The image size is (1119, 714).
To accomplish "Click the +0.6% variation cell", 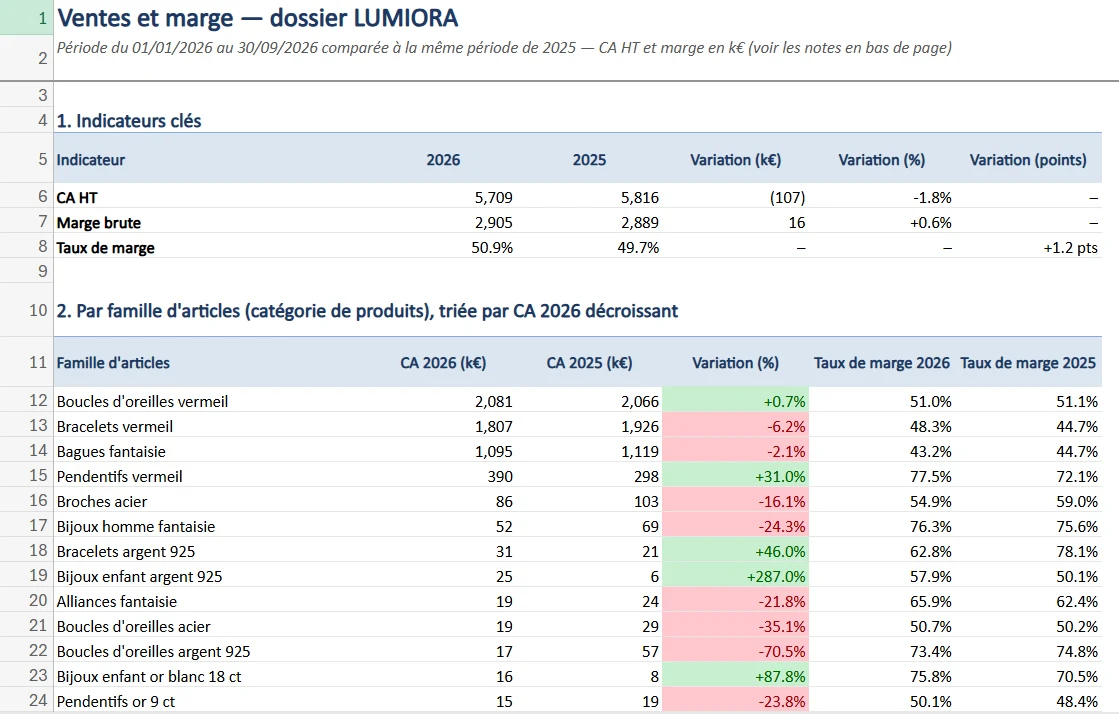I will (x=882, y=221).
